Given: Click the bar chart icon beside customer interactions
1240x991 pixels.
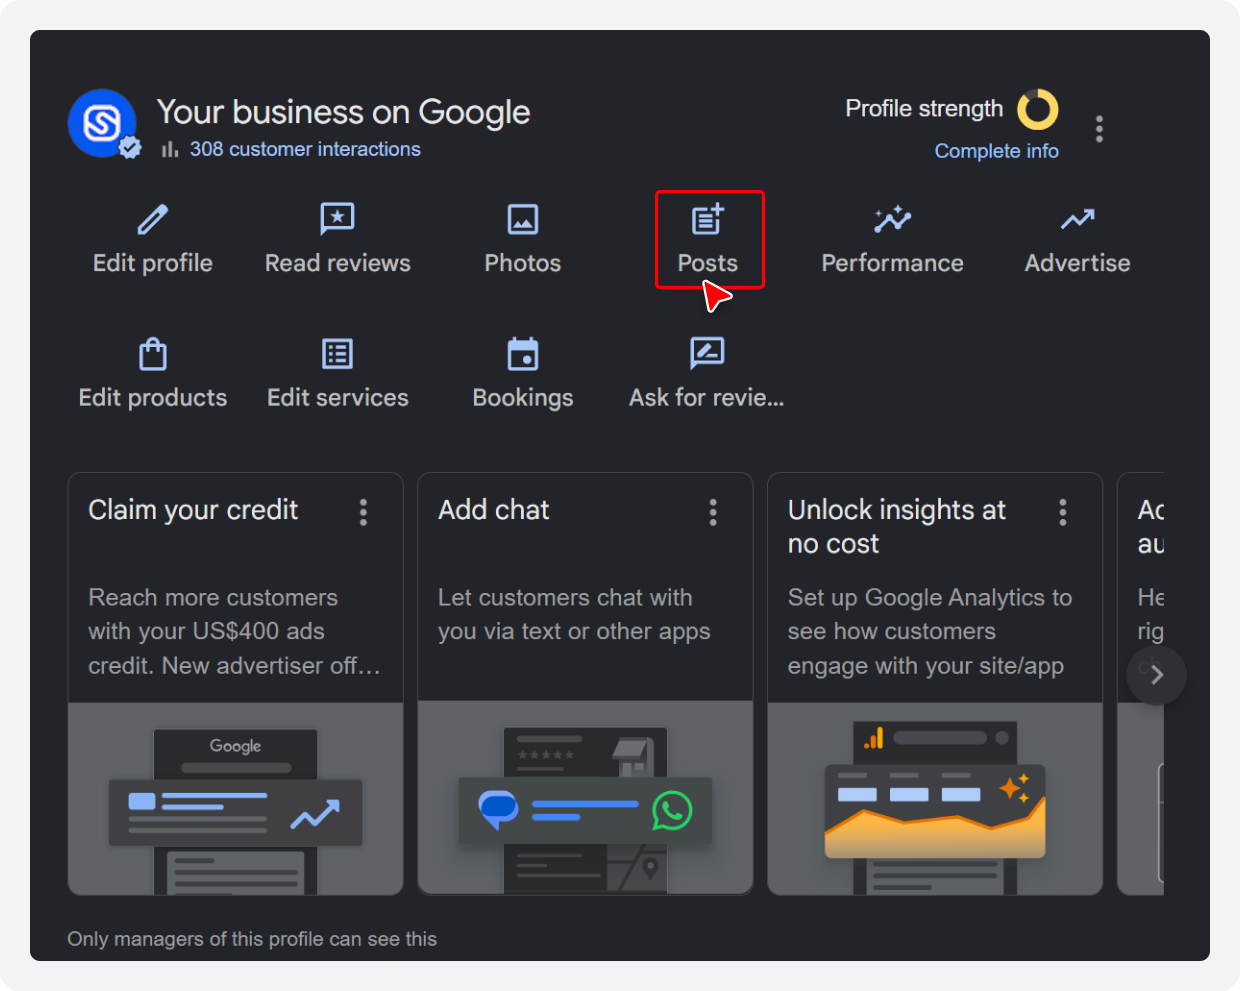Looking at the screenshot, I should pyautogui.click(x=170, y=149).
